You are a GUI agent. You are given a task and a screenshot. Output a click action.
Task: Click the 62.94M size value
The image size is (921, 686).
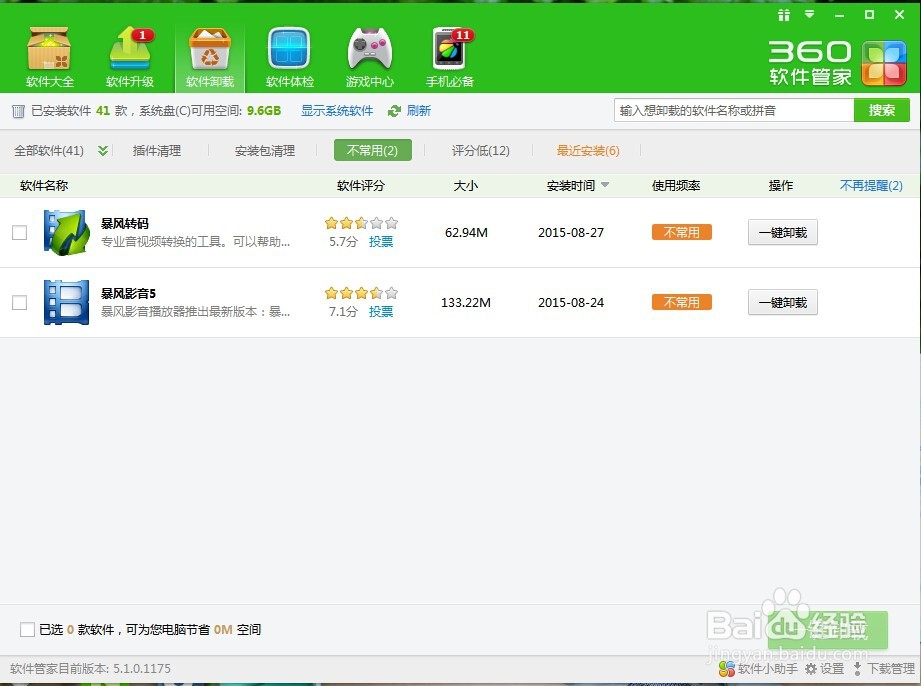(x=466, y=233)
